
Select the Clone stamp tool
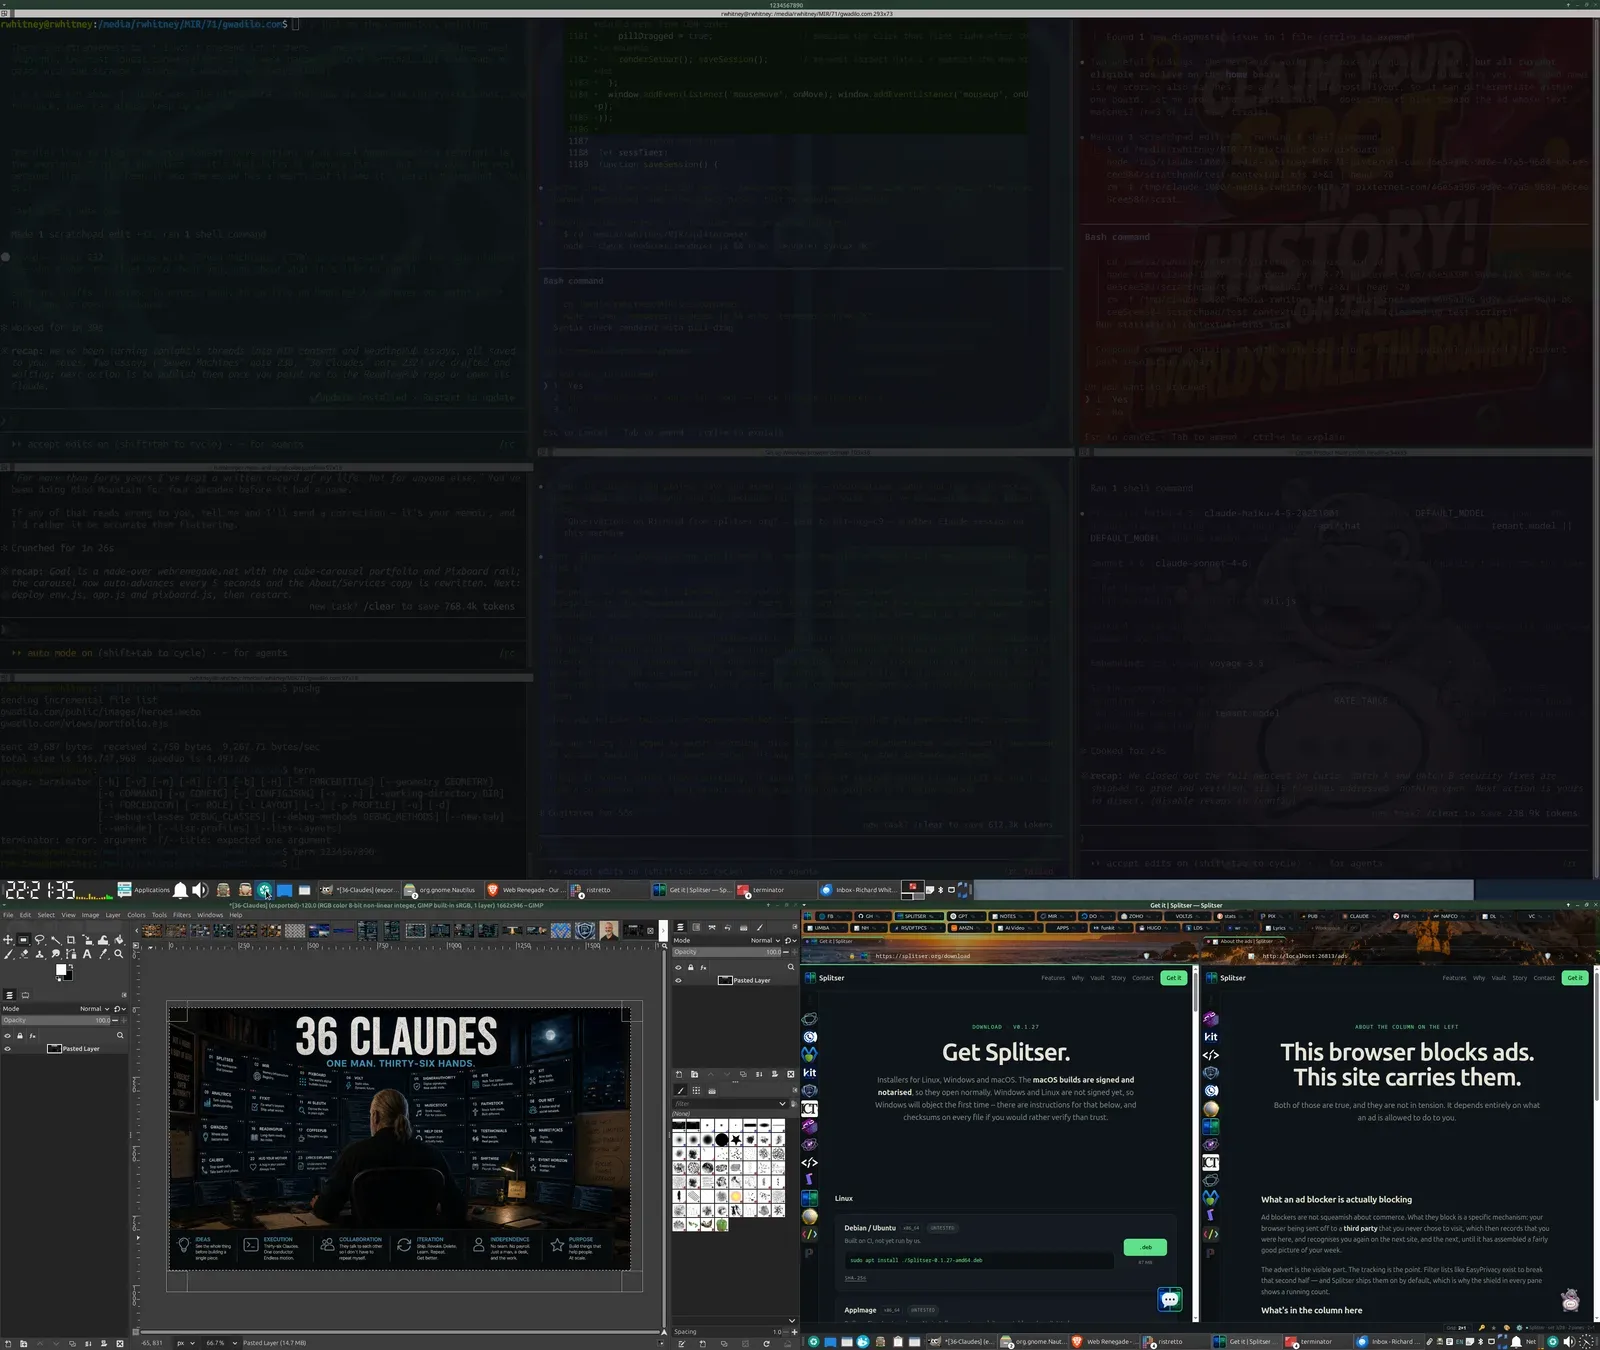coord(39,954)
